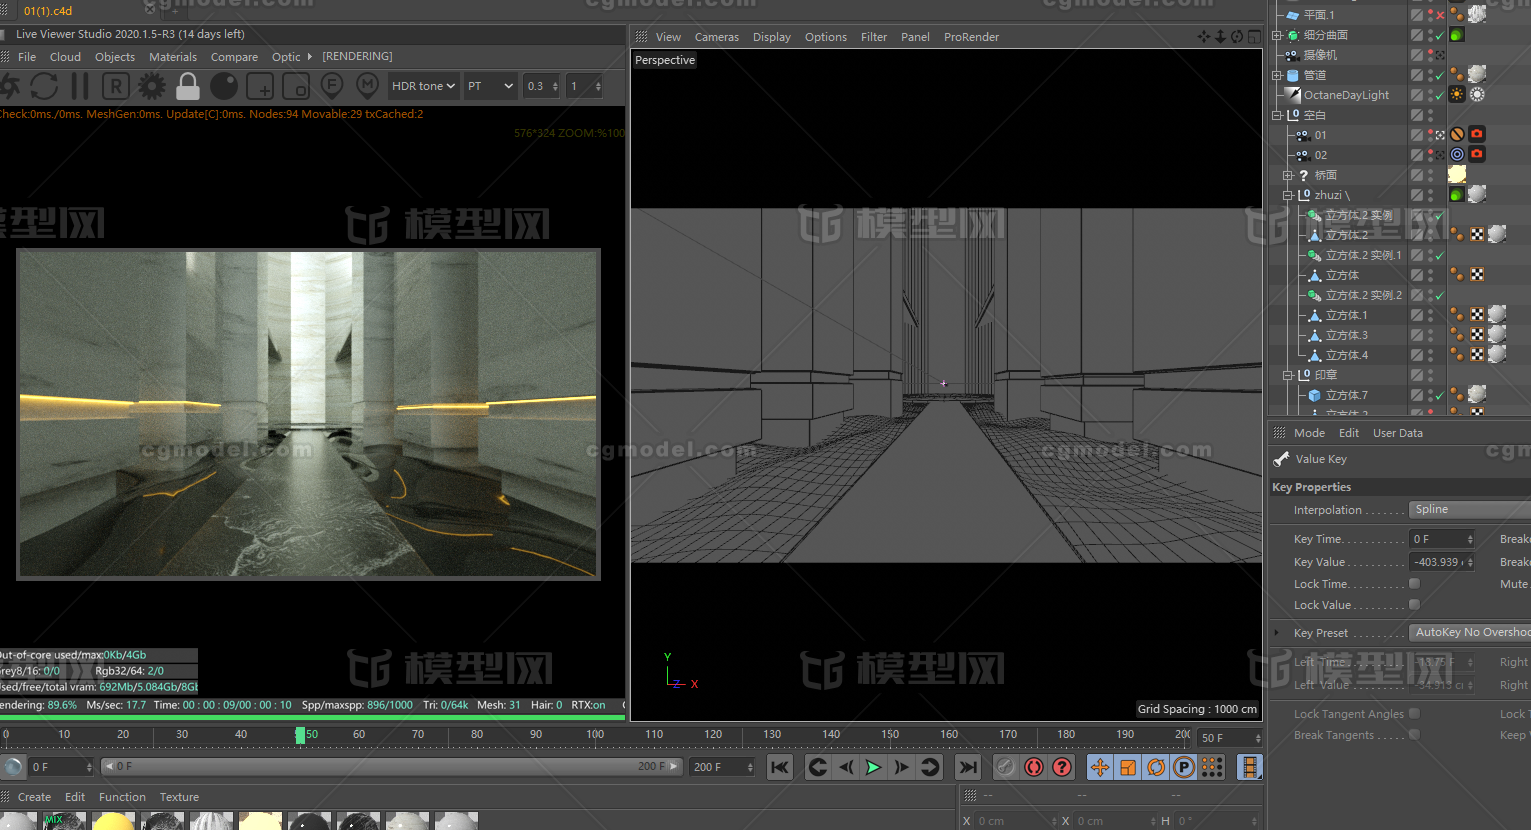The height and width of the screenshot is (830, 1531).
Task: Toggle rotation keyframe recording icon
Action: click(x=1156, y=767)
